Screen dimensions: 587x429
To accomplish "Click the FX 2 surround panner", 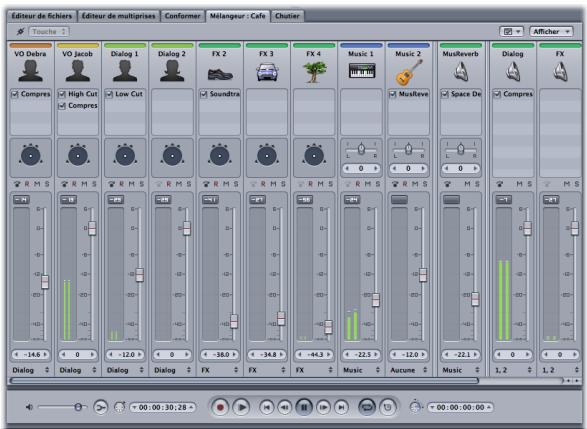I will [x=219, y=156].
